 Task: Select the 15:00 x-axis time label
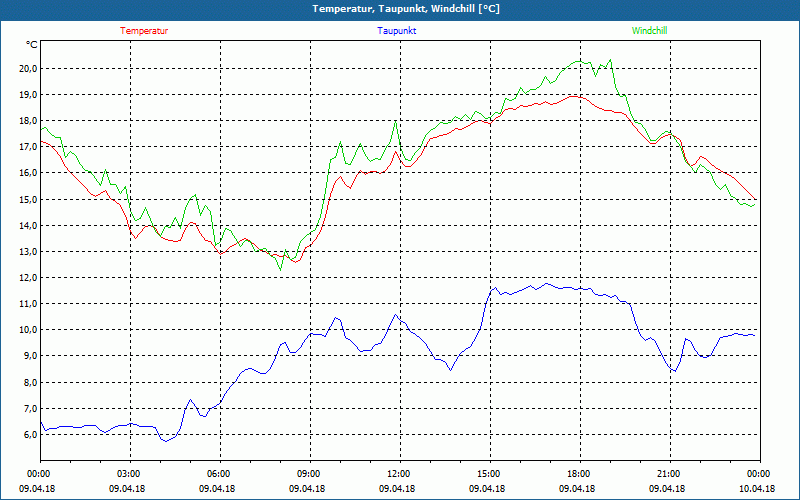(x=489, y=474)
